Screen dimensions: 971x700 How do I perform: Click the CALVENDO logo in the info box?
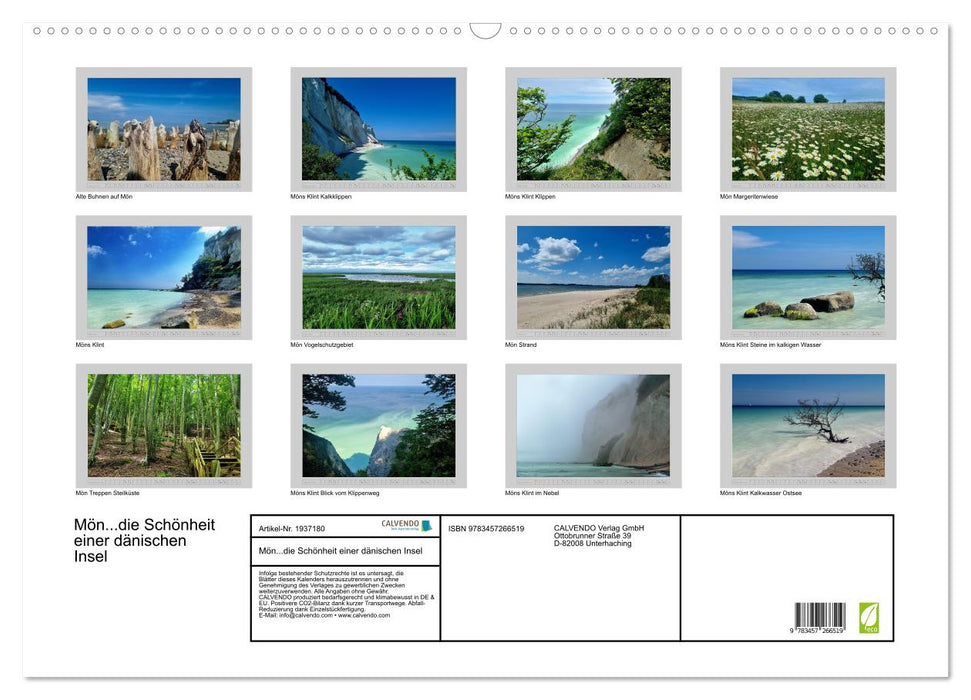coord(406,525)
